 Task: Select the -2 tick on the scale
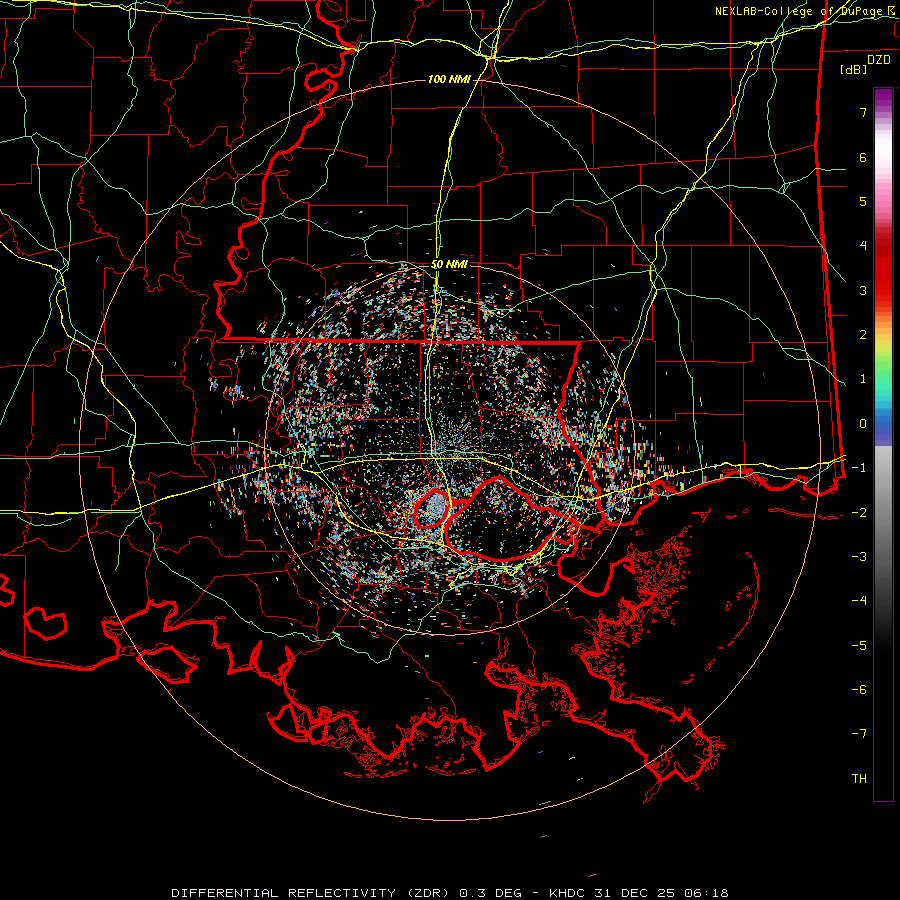[x=859, y=513]
